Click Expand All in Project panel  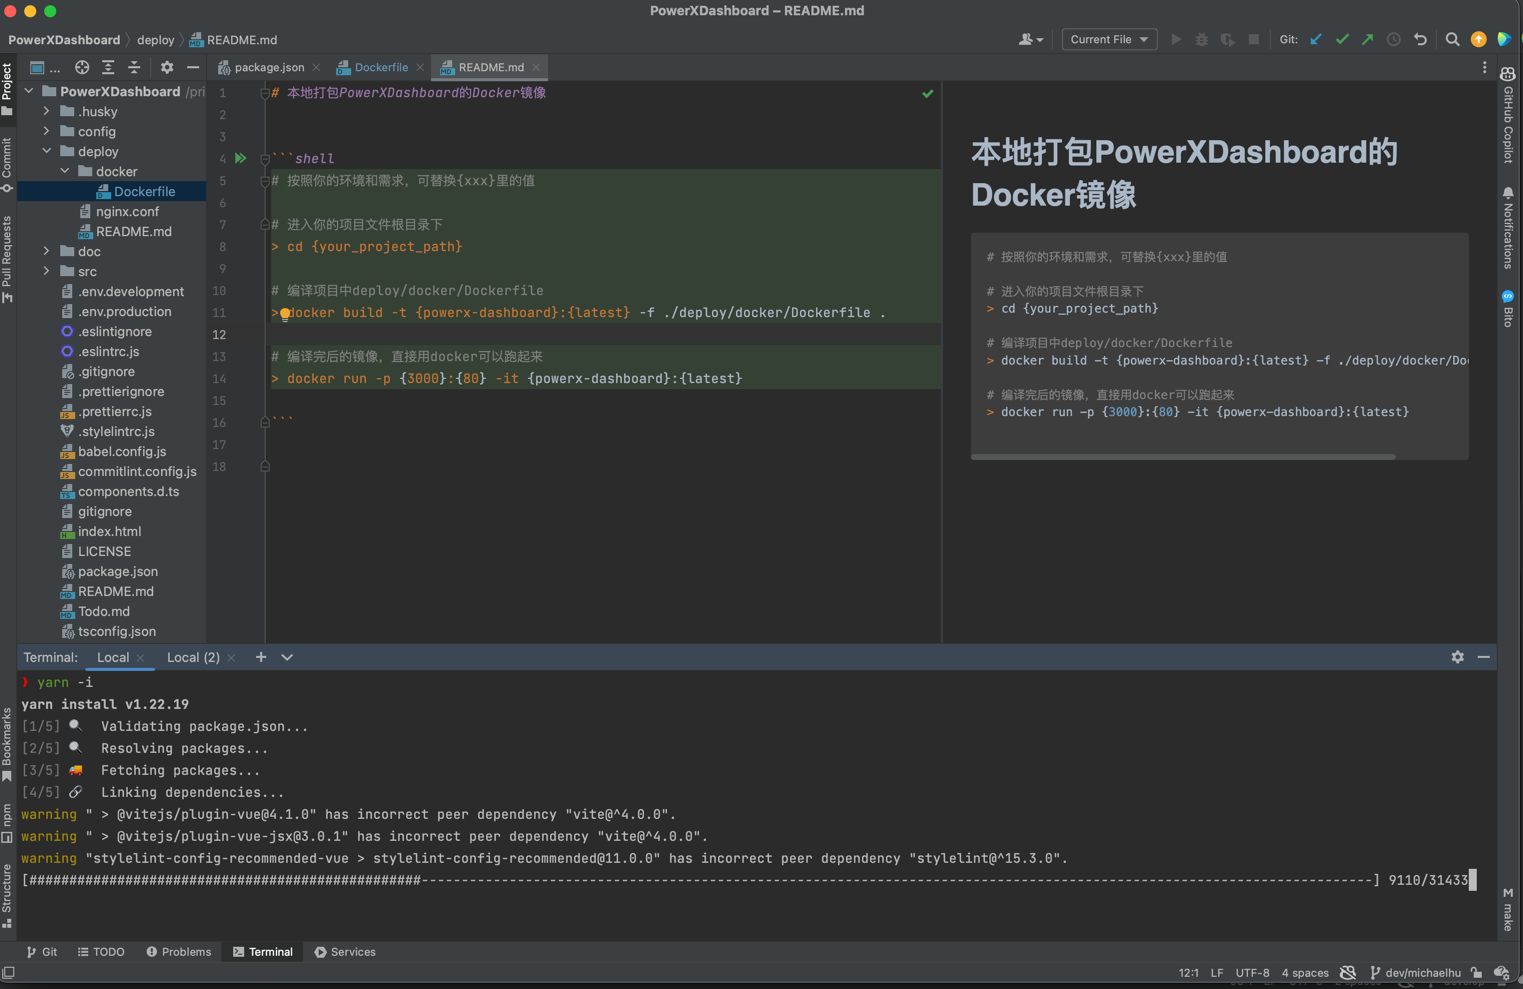(108, 67)
